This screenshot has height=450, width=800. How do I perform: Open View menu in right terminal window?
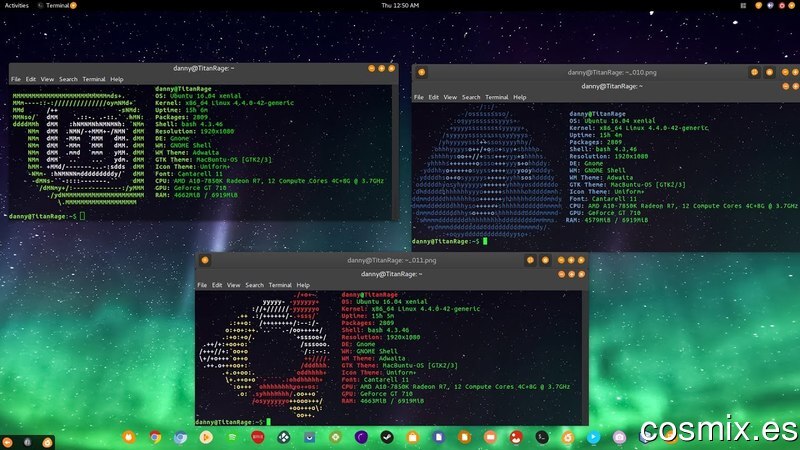[x=449, y=97]
